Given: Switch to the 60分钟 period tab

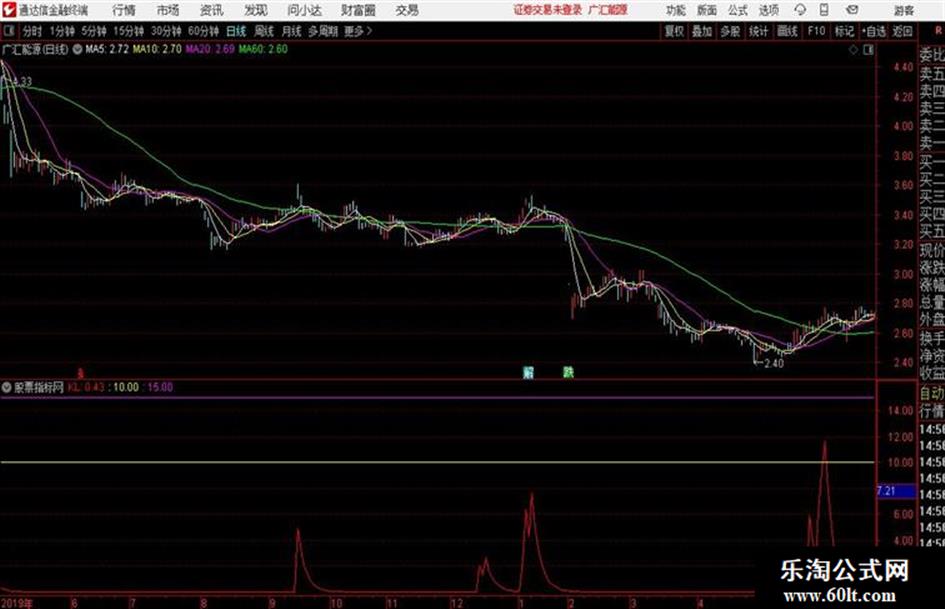Looking at the screenshot, I should 203,31.
